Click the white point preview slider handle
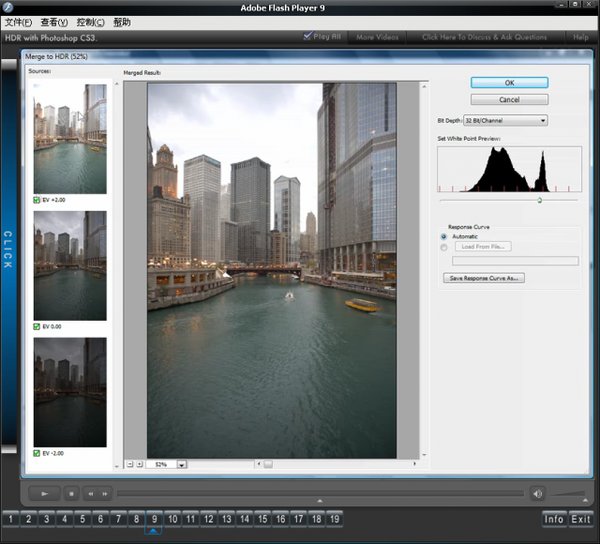Viewport: 600px width, 544px height. [540, 200]
